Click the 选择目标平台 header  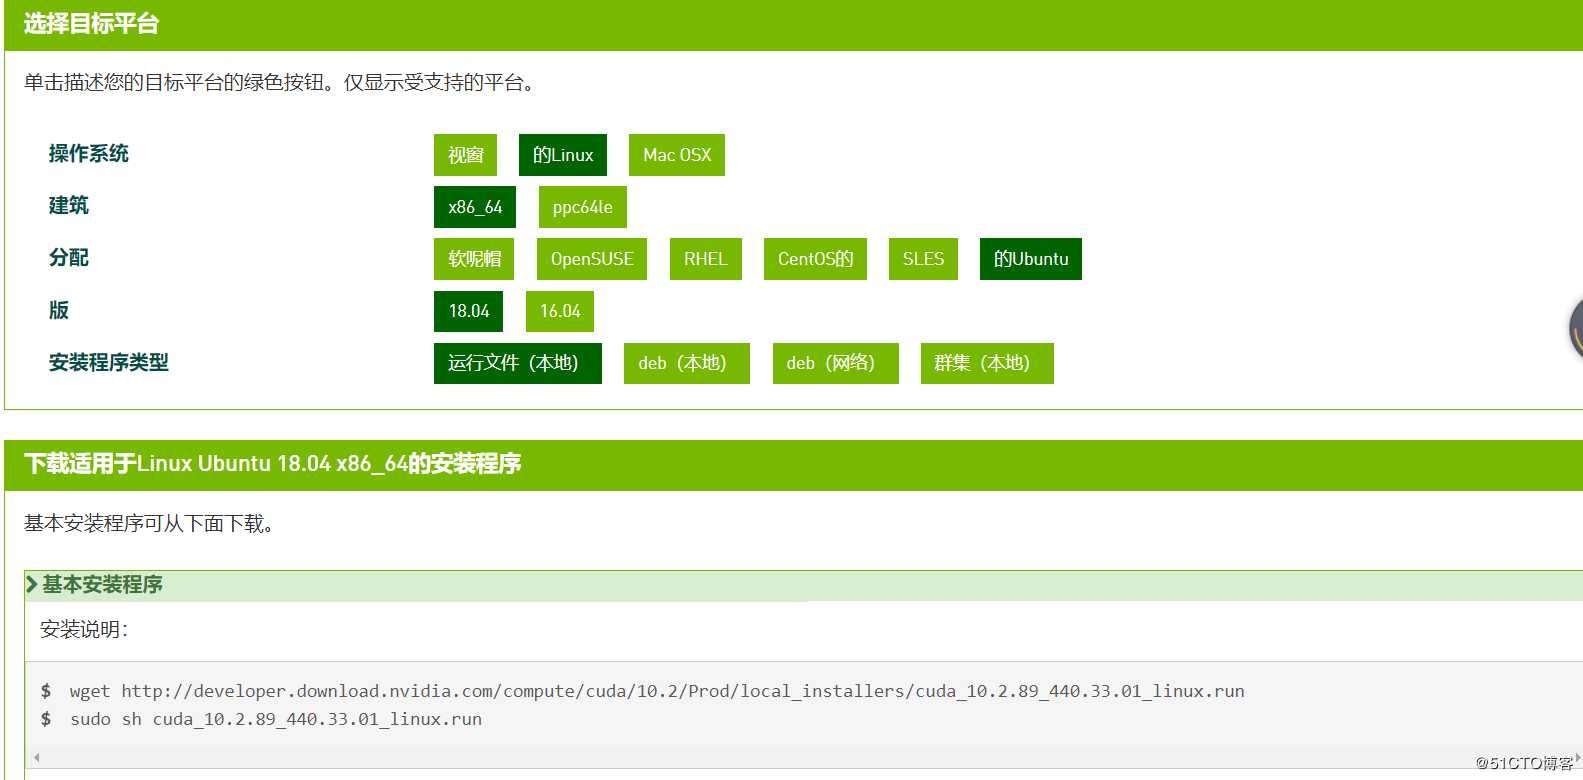[x=92, y=24]
